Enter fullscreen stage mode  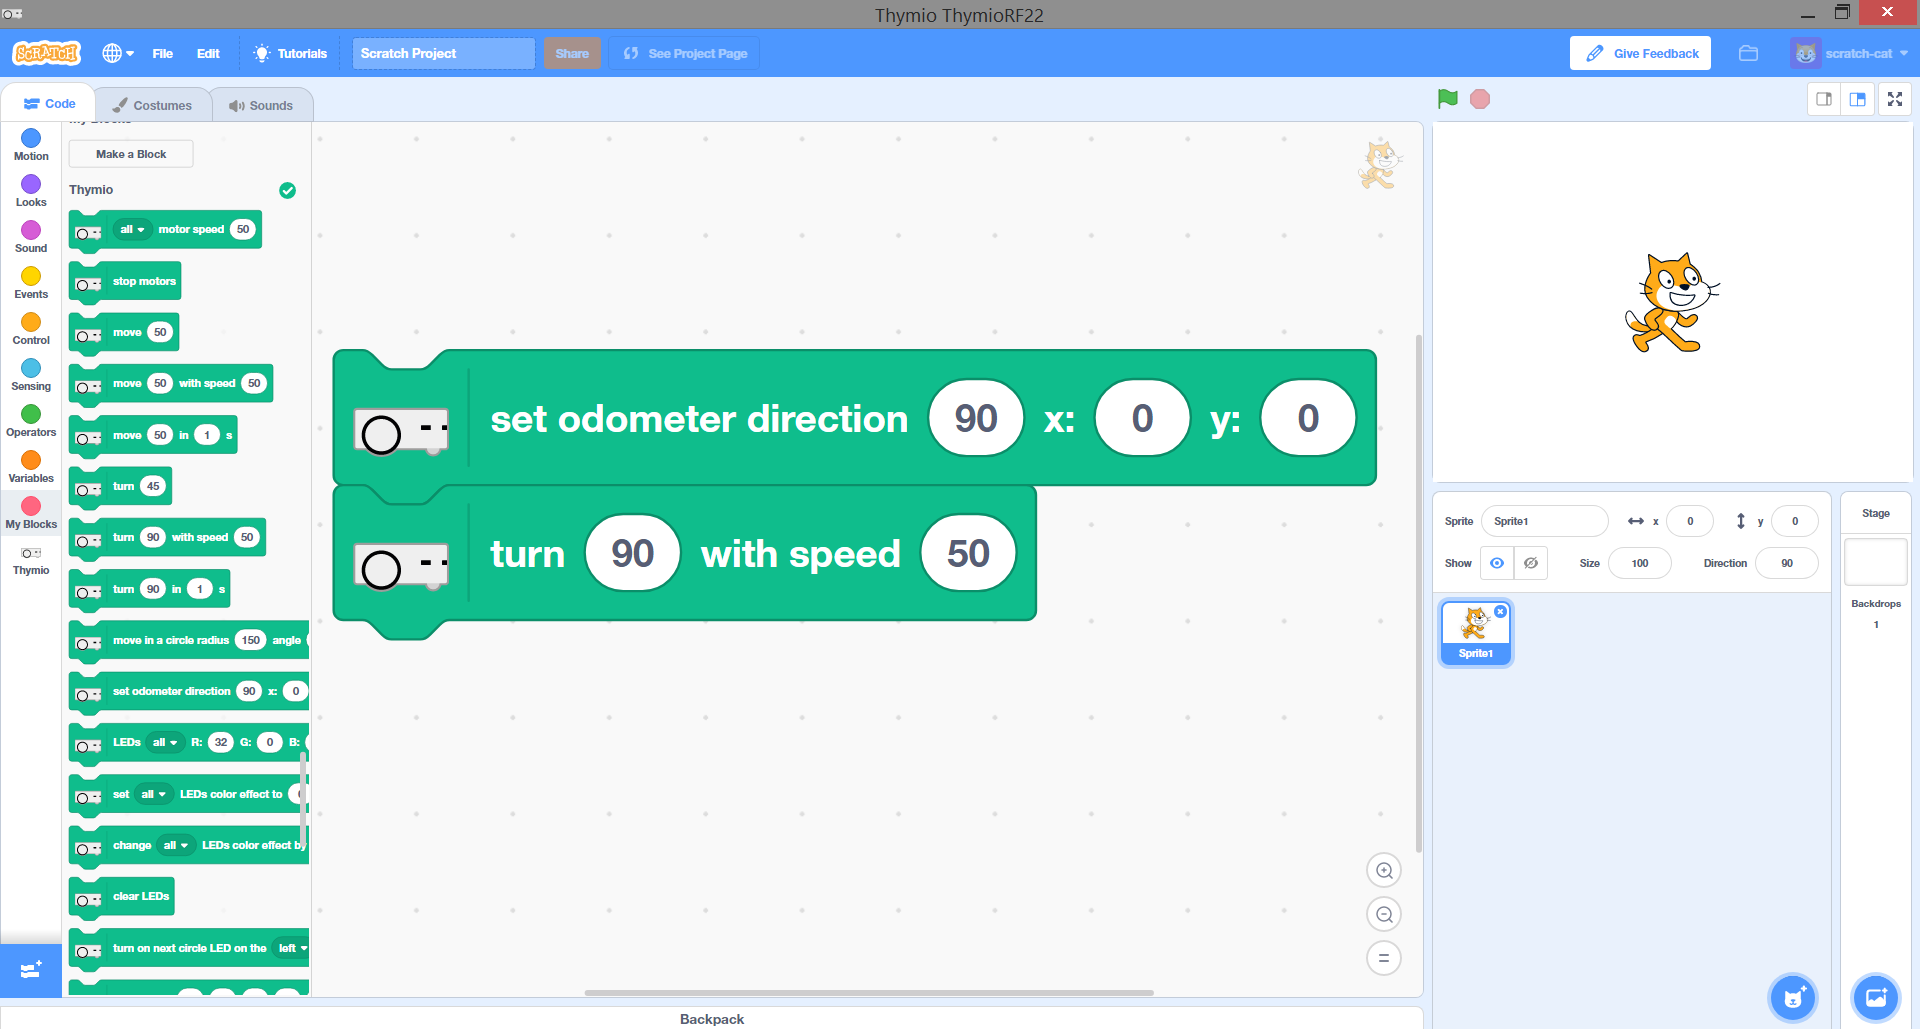click(1894, 99)
